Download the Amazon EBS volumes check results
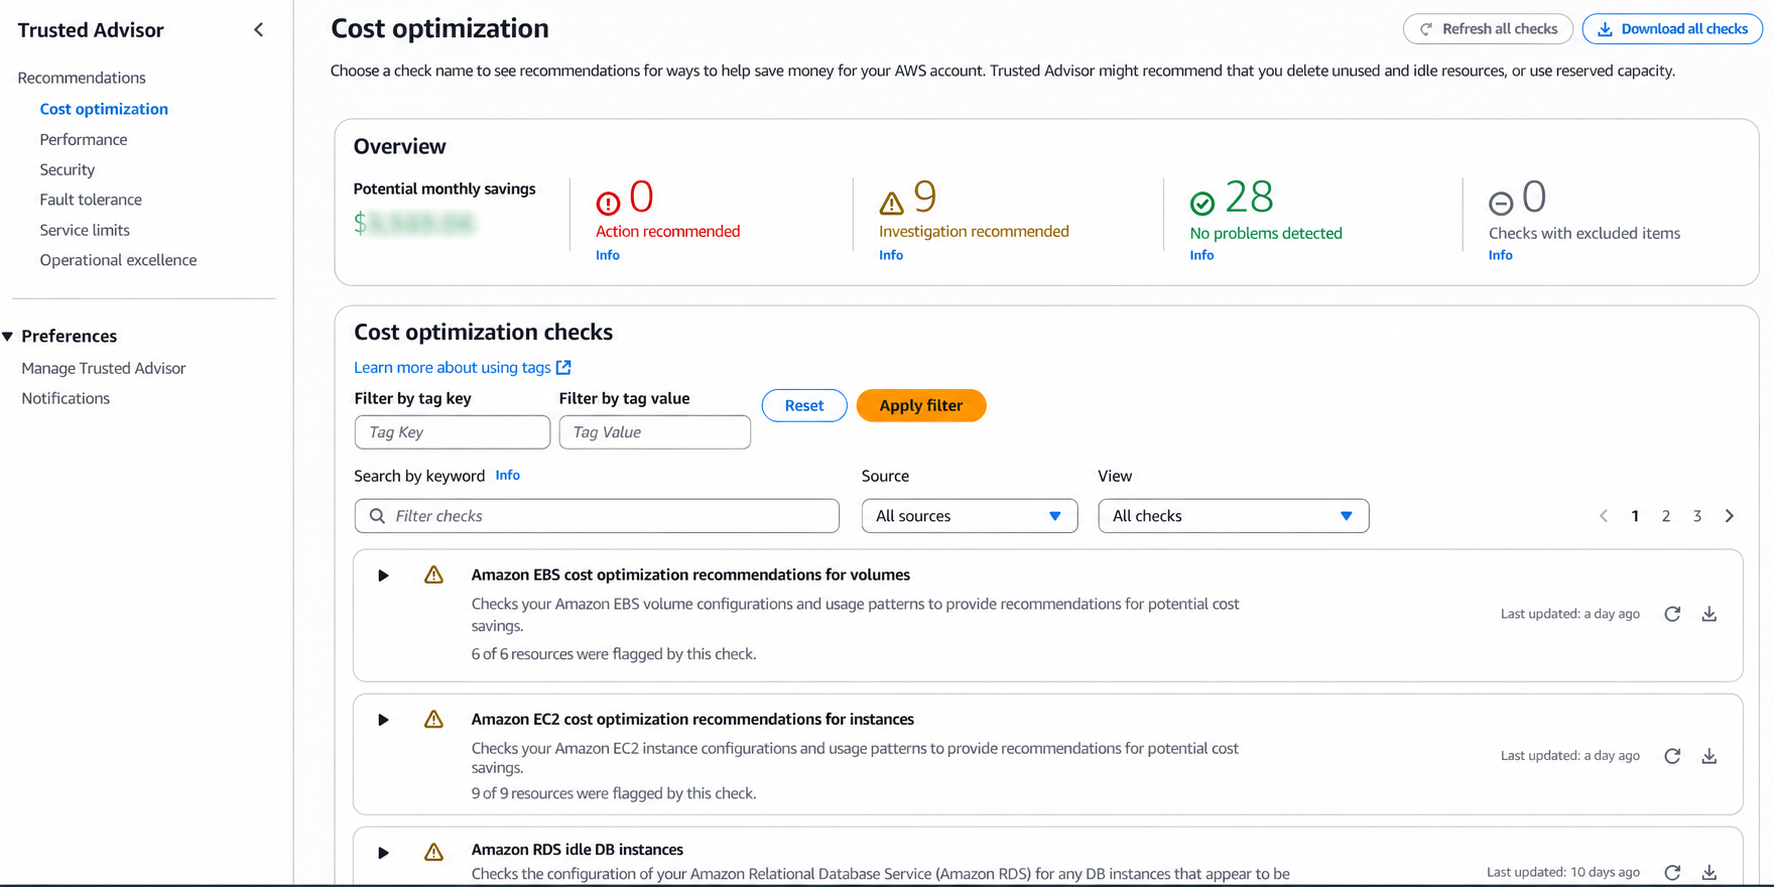The width and height of the screenshot is (1774, 887). coord(1709,614)
